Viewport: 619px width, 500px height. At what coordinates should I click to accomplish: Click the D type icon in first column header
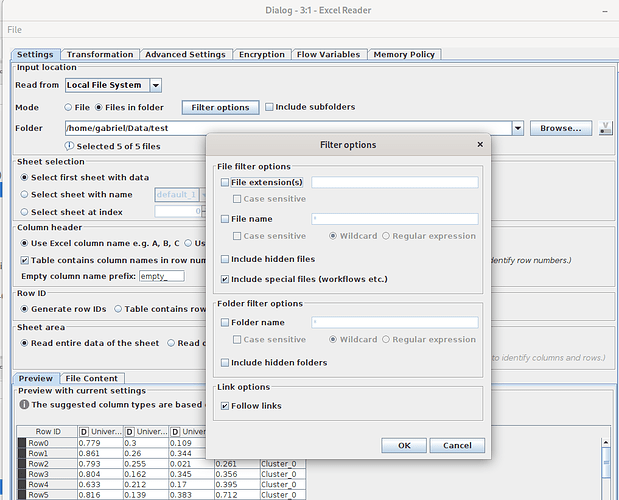(84, 431)
